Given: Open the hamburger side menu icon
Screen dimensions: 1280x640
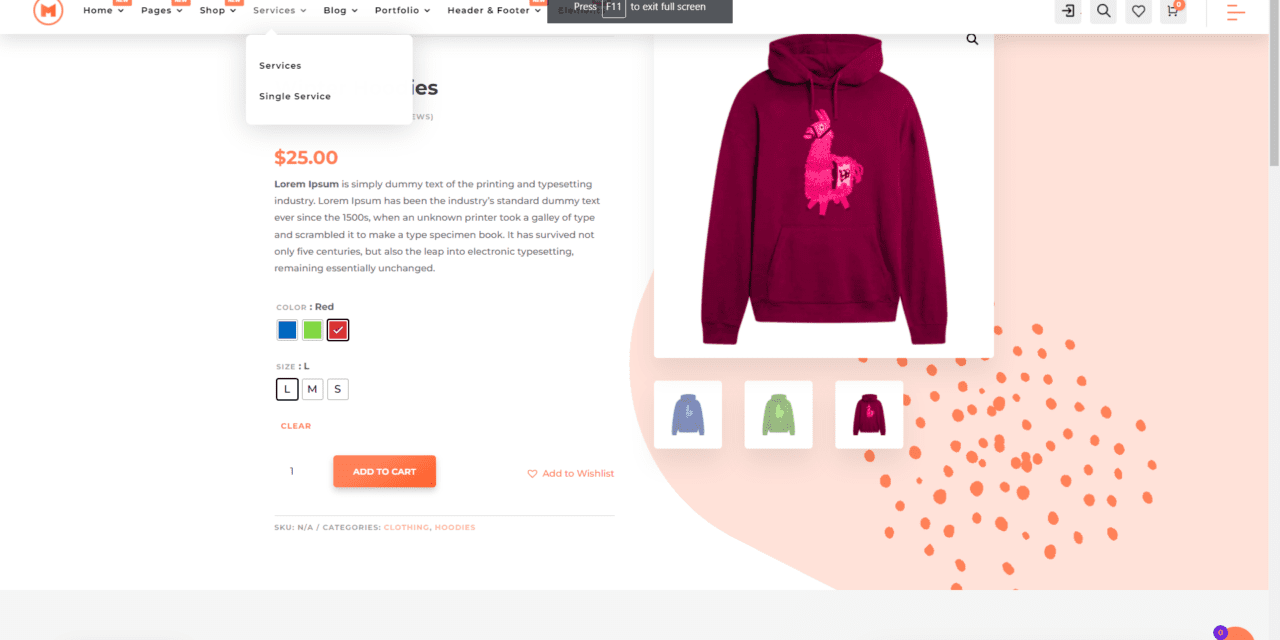Looking at the screenshot, I should point(1237,12).
